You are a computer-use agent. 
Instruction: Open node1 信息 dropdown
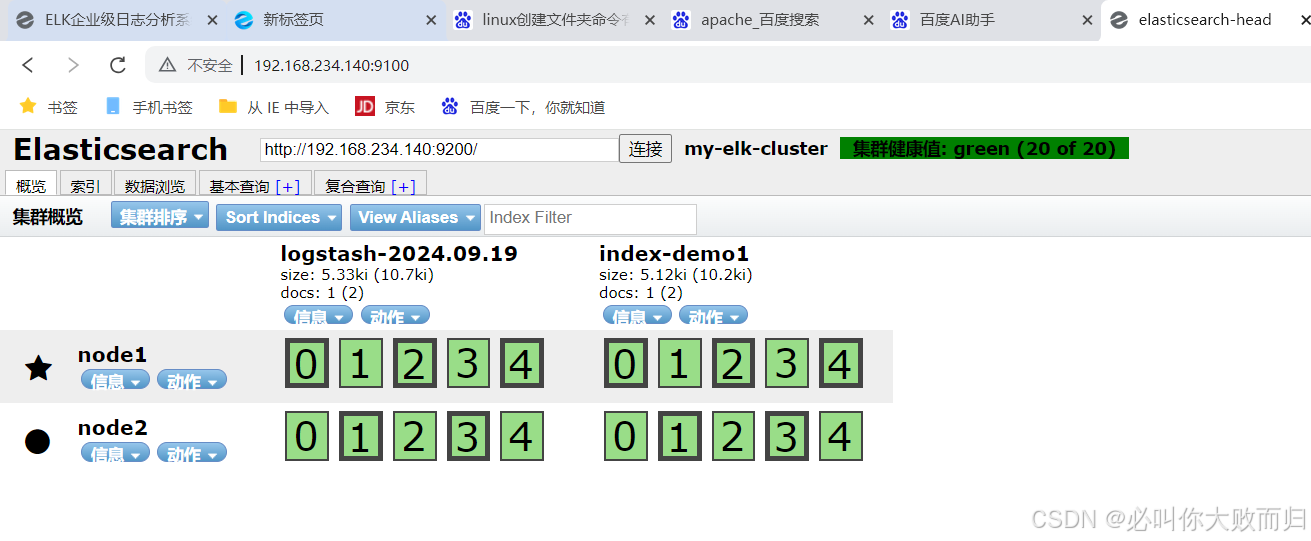(x=115, y=380)
